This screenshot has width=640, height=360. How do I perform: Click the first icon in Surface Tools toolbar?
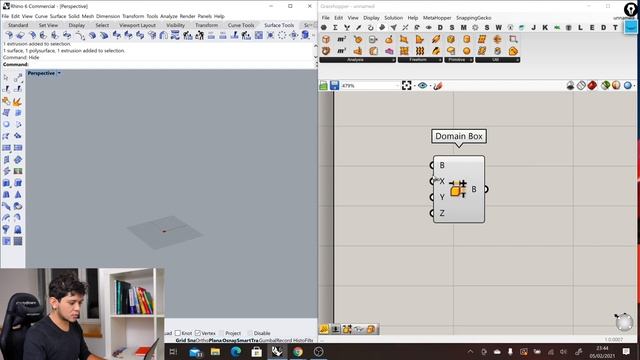[9, 36]
